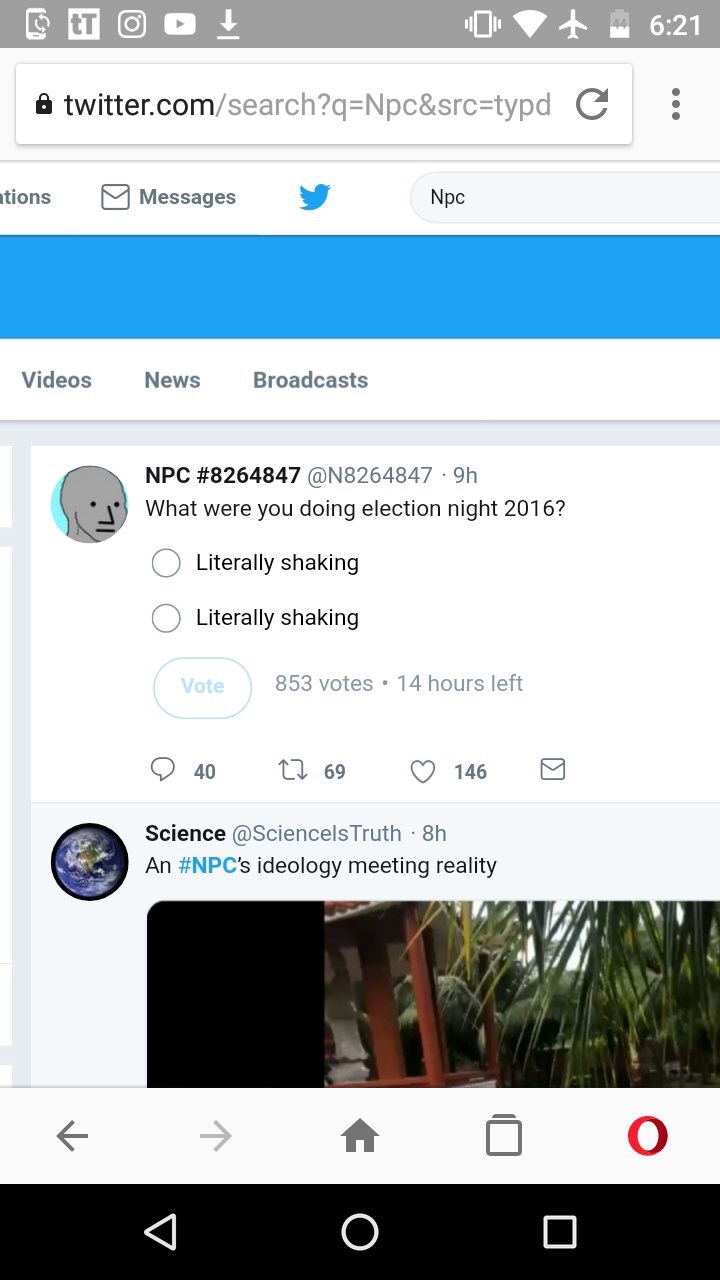Click the Twitter bird logo
Image resolution: width=720 pixels, height=1280 pixels.
[314, 197]
